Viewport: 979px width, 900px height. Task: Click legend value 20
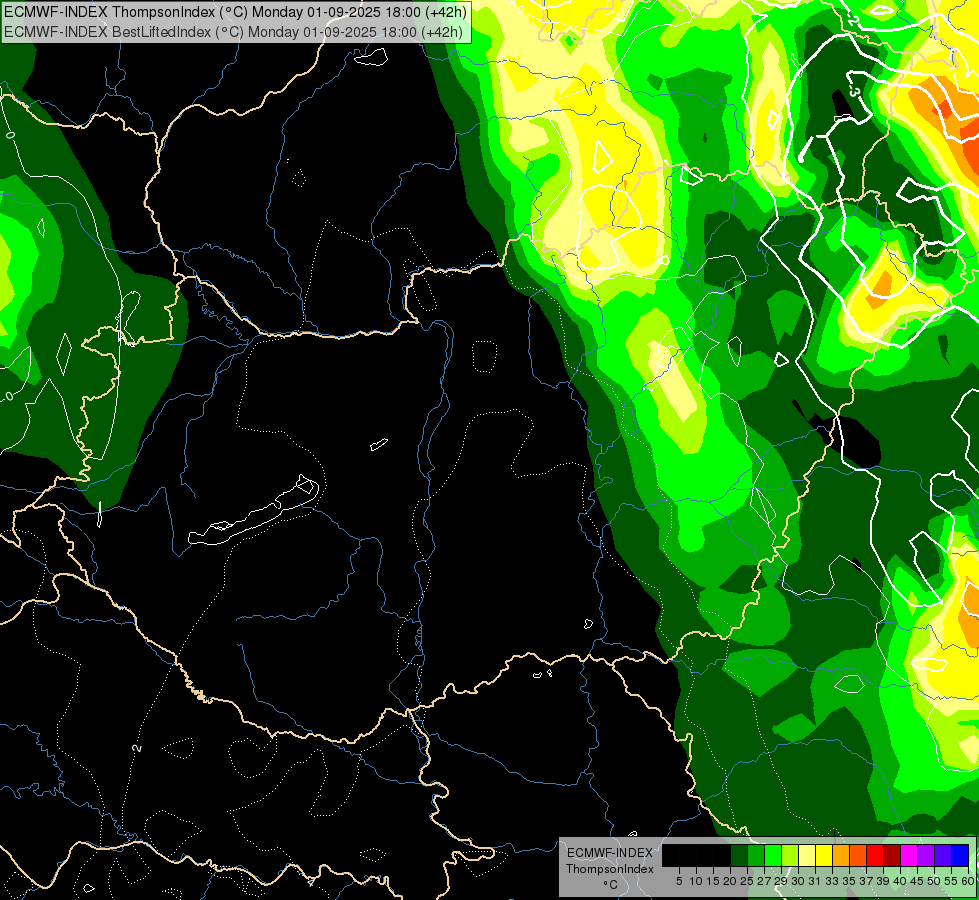730,881
